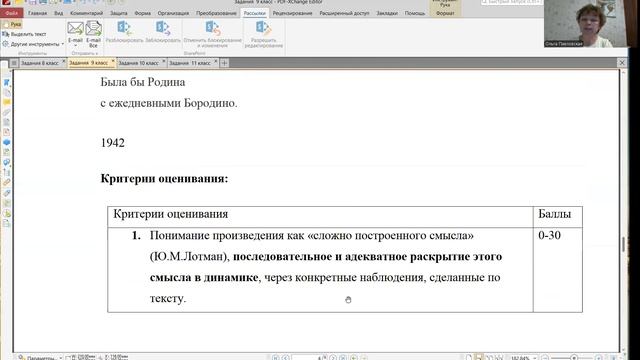Click the bold heading "Критерии оценивания:"

(164, 179)
